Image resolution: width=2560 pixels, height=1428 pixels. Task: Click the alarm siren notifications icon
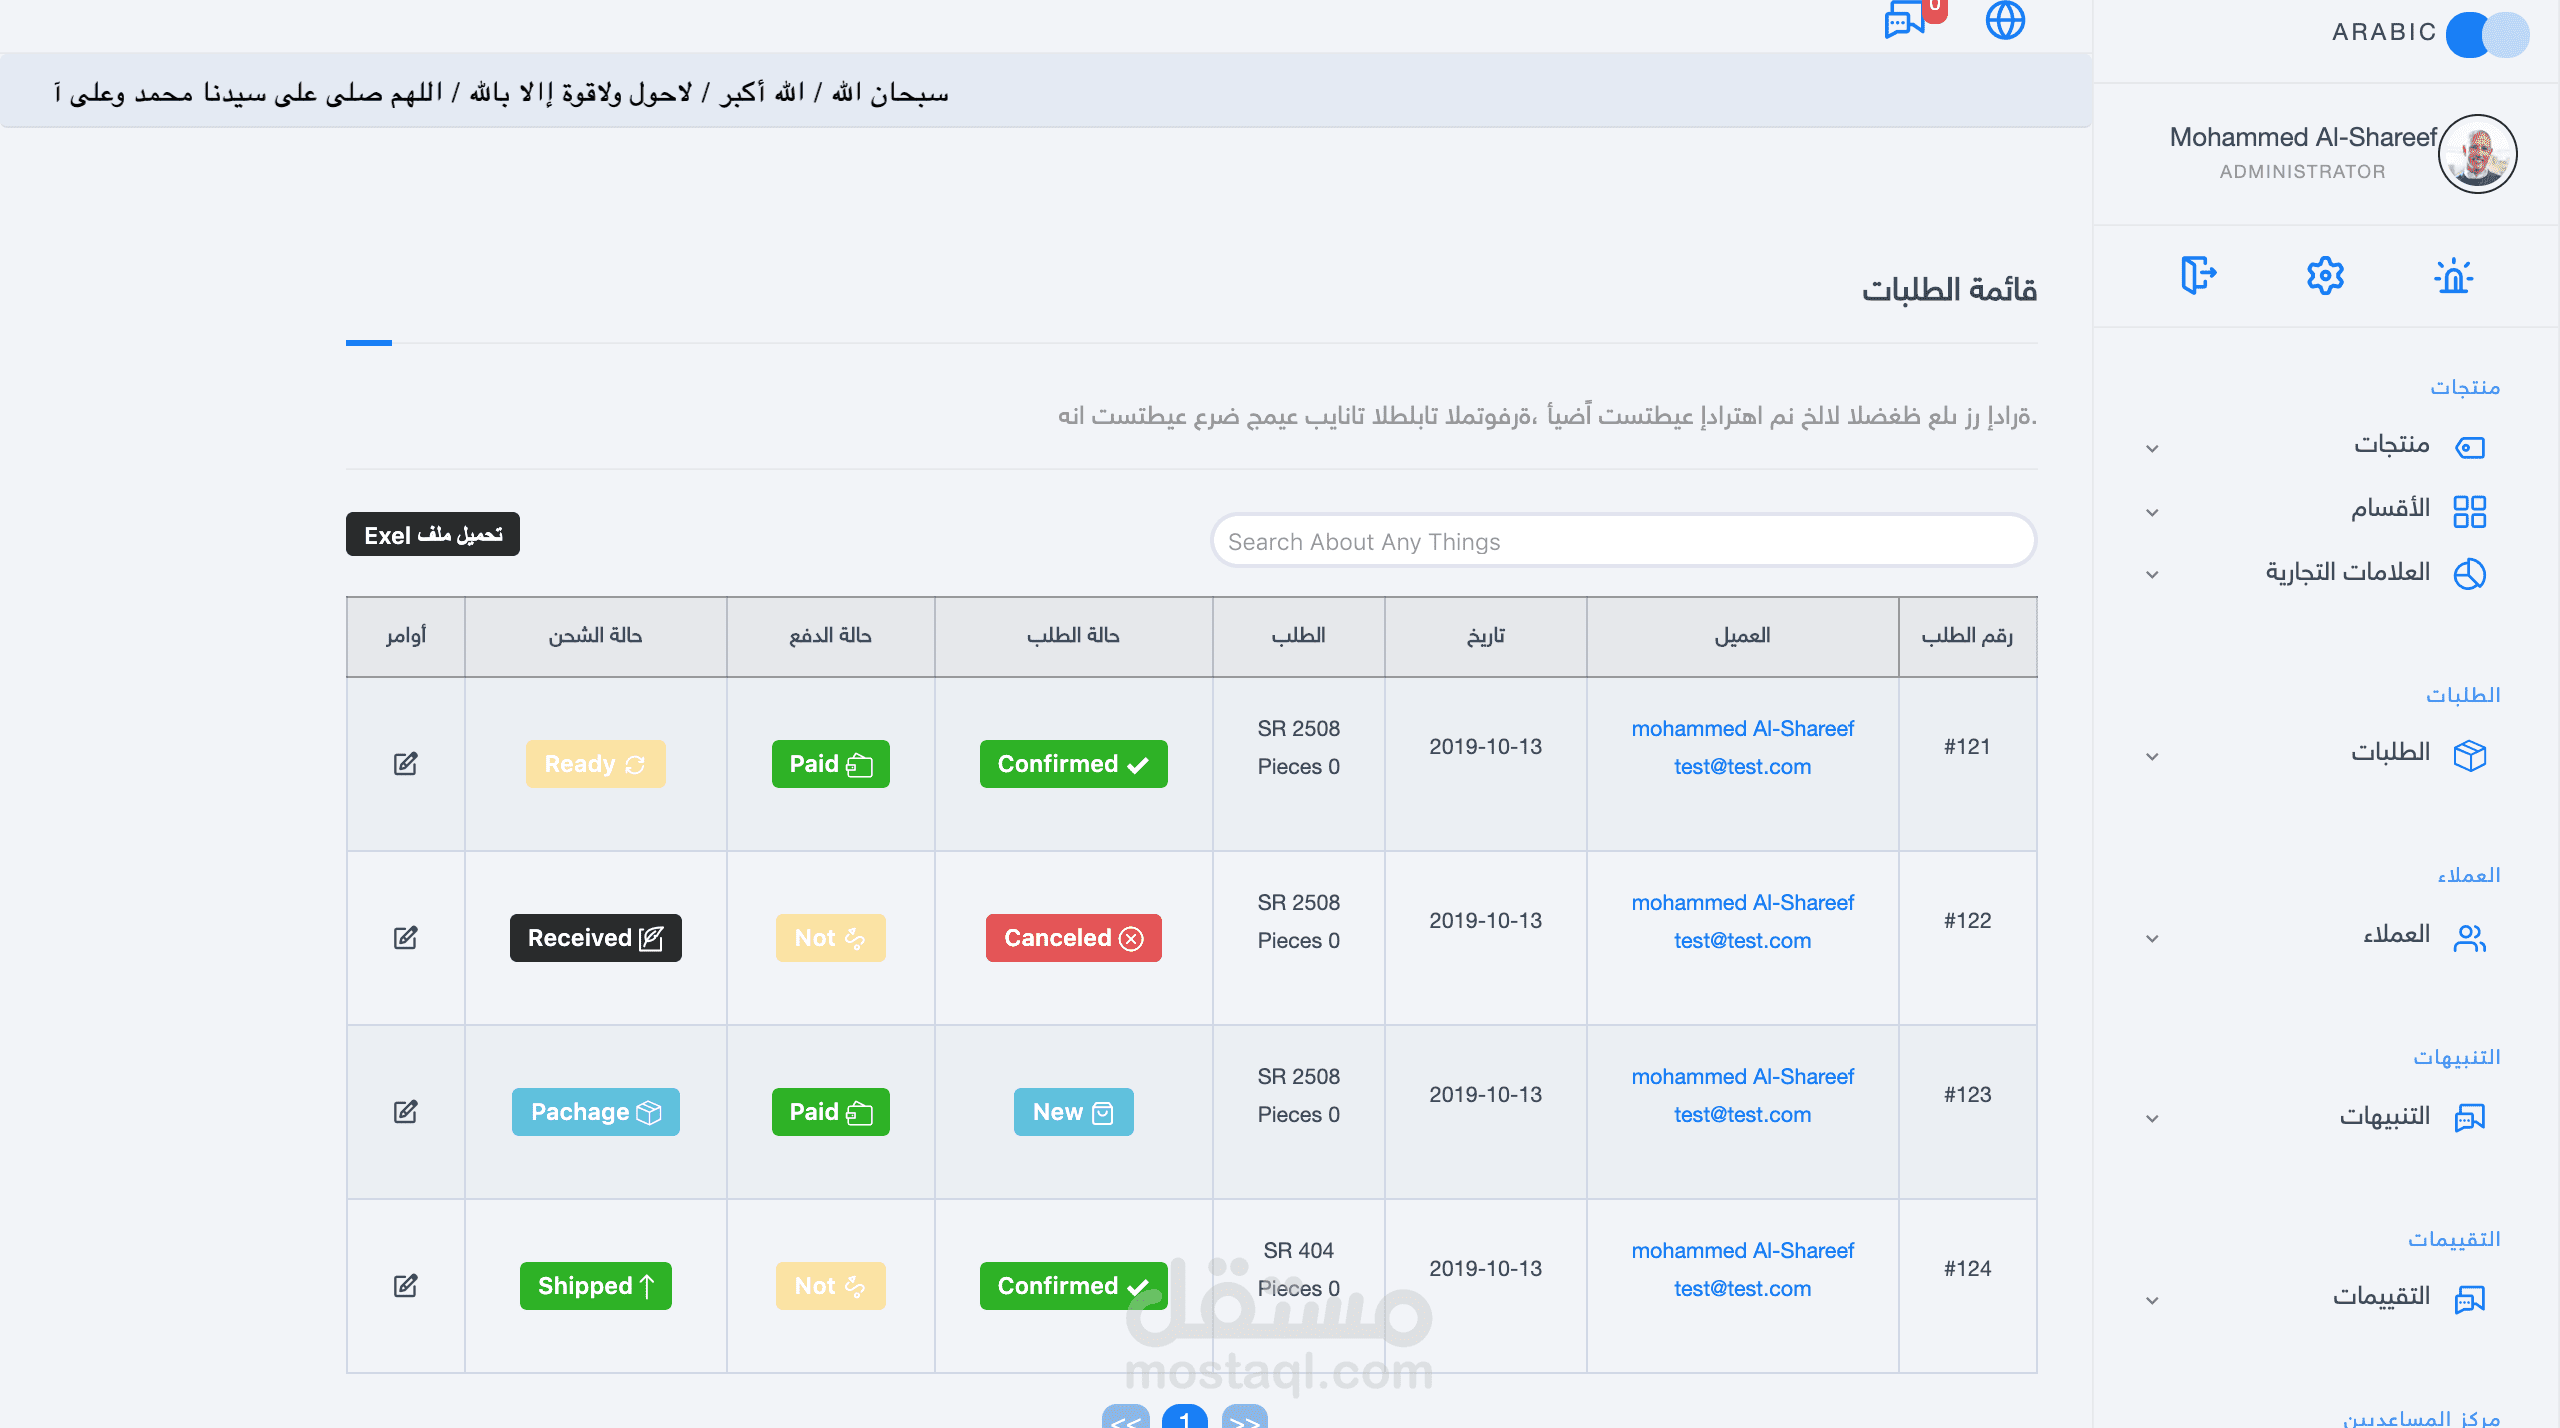2453,276
